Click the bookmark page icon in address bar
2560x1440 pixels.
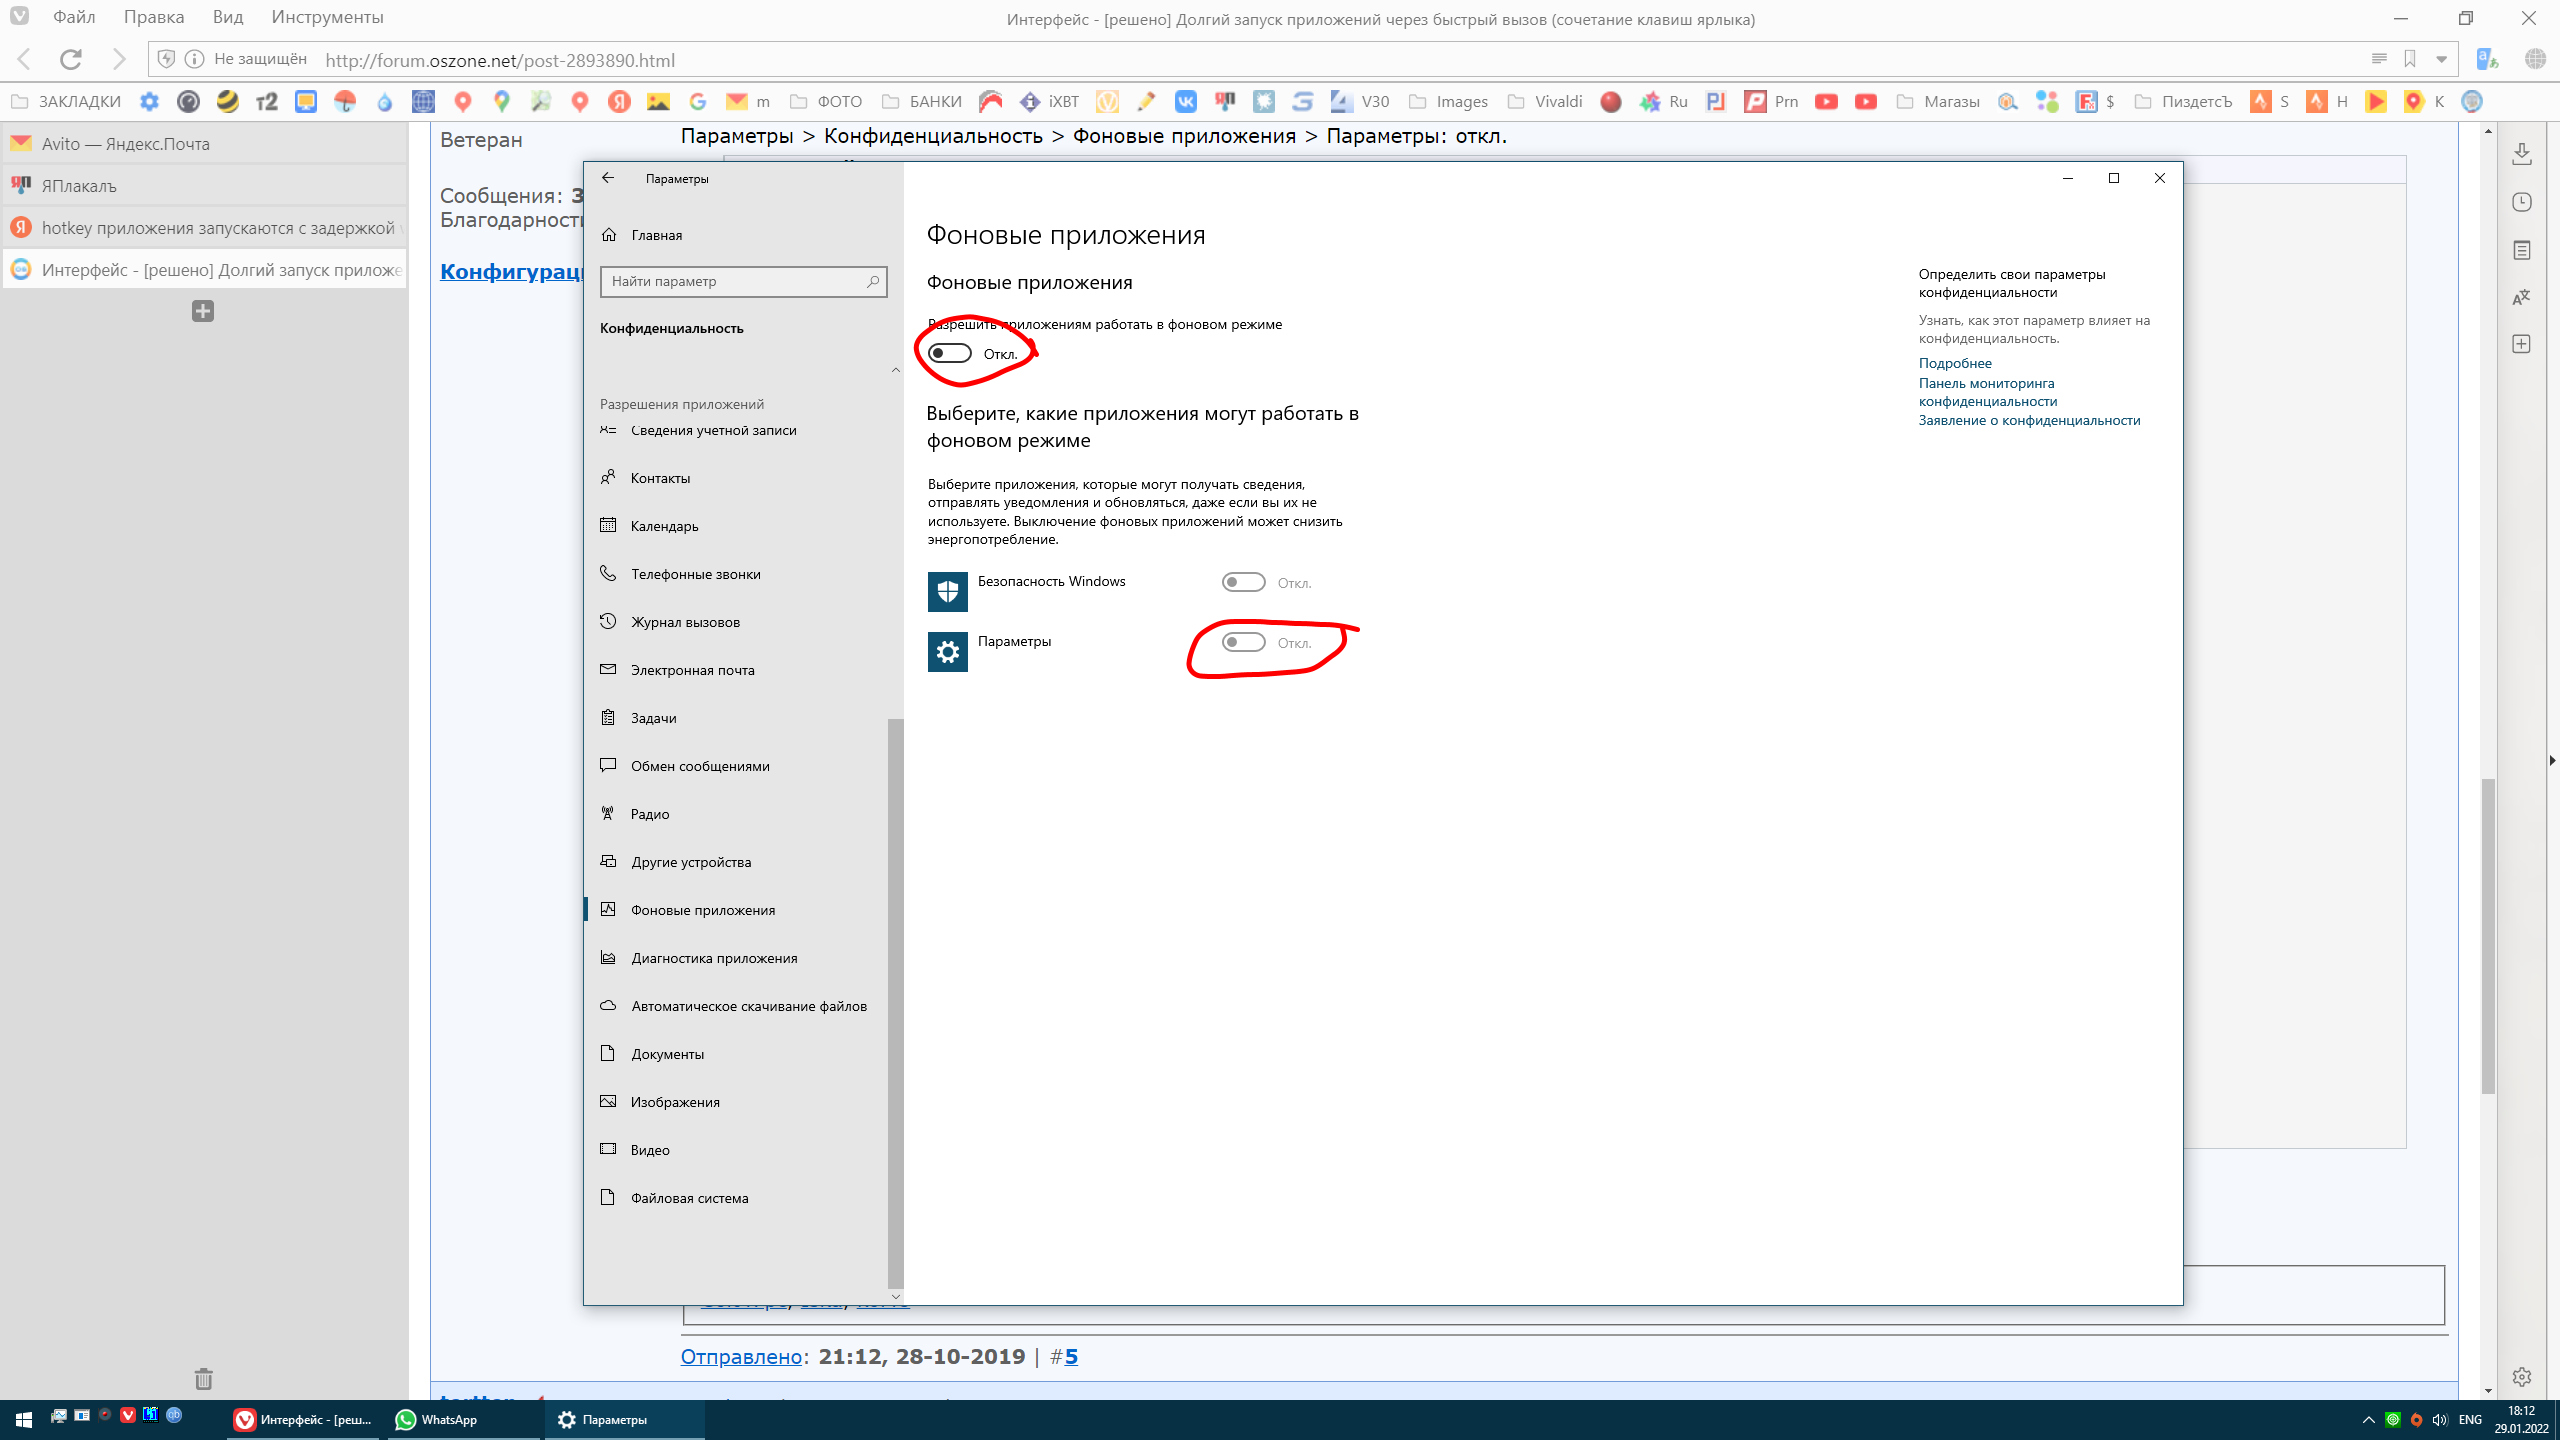click(2410, 60)
